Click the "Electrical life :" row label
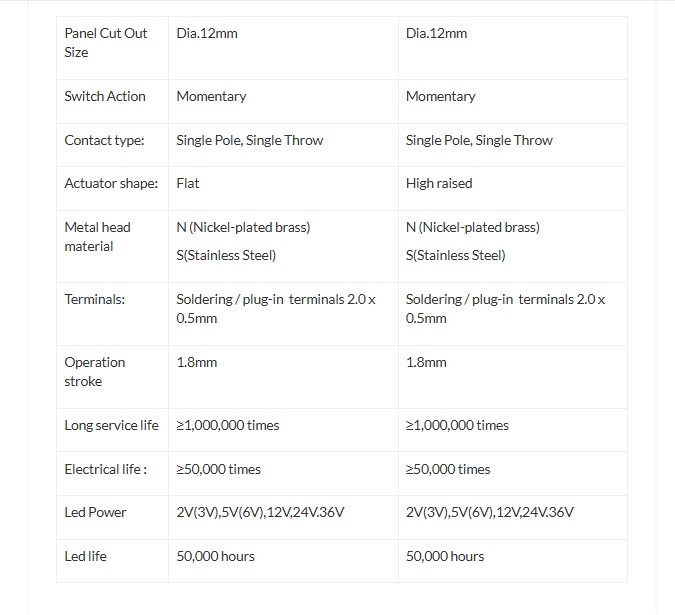This screenshot has height=615, width=675. pyautogui.click(x=105, y=470)
